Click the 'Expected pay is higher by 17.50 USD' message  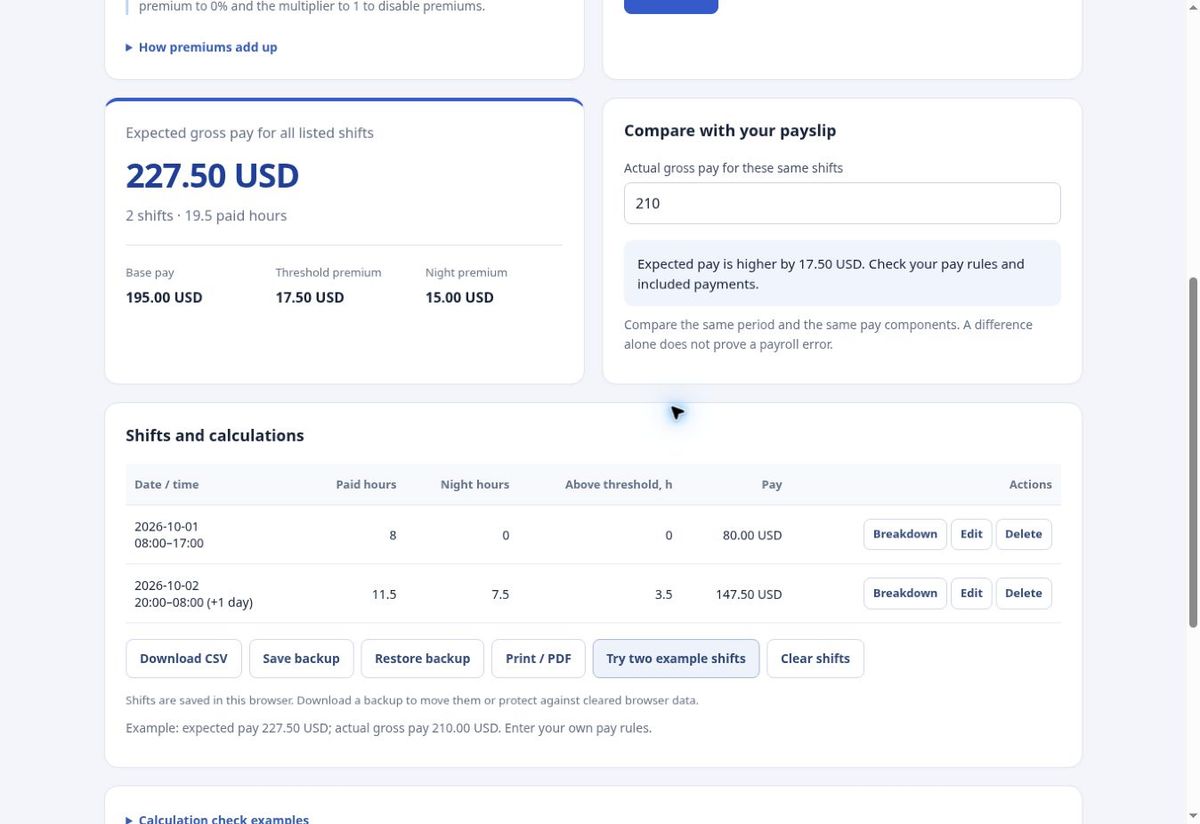pyautogui.click(x=842, y=273)
